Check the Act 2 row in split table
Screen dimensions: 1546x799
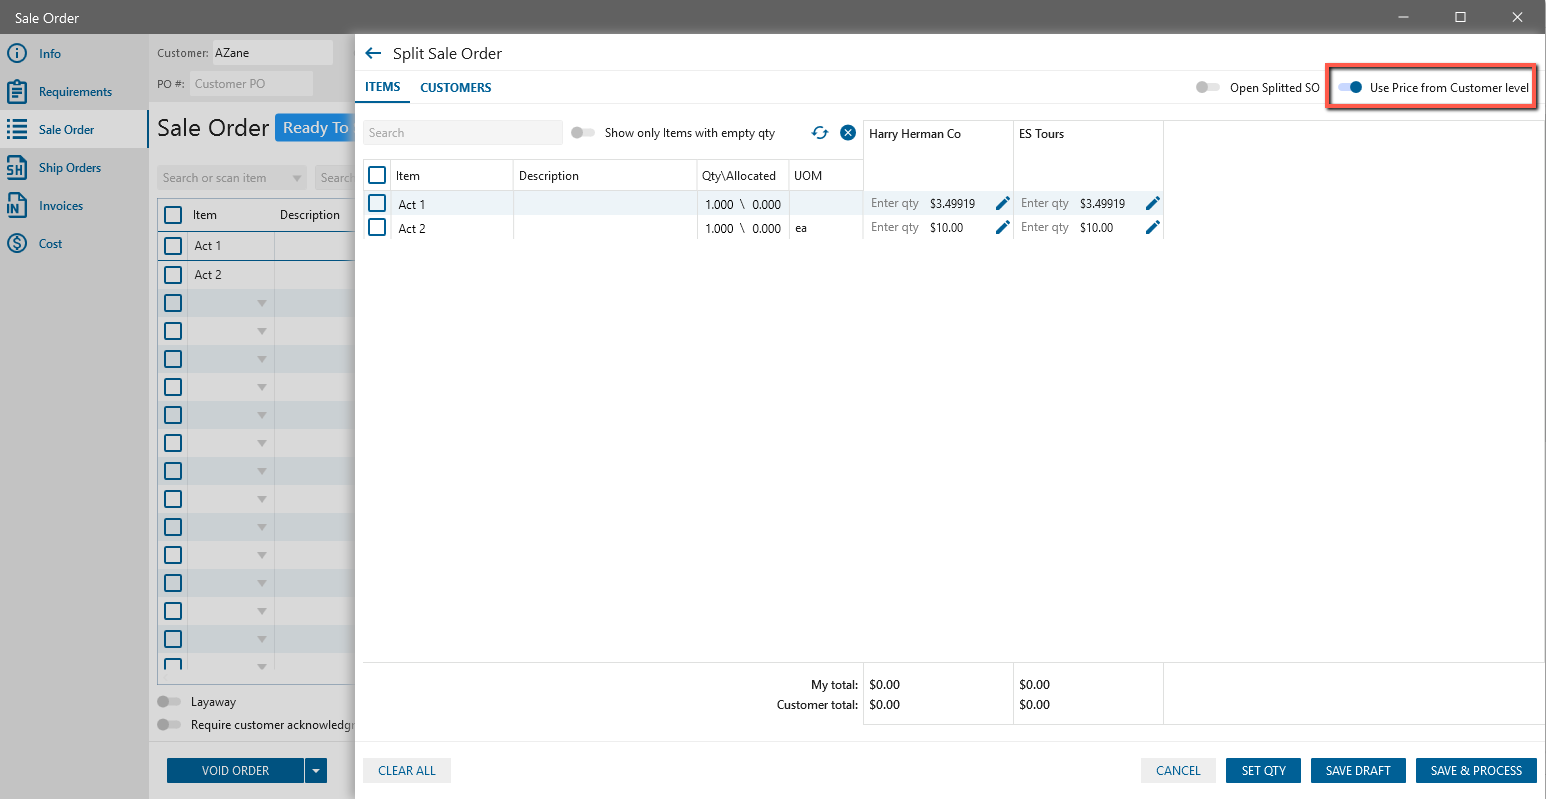[x=377, y=227]
